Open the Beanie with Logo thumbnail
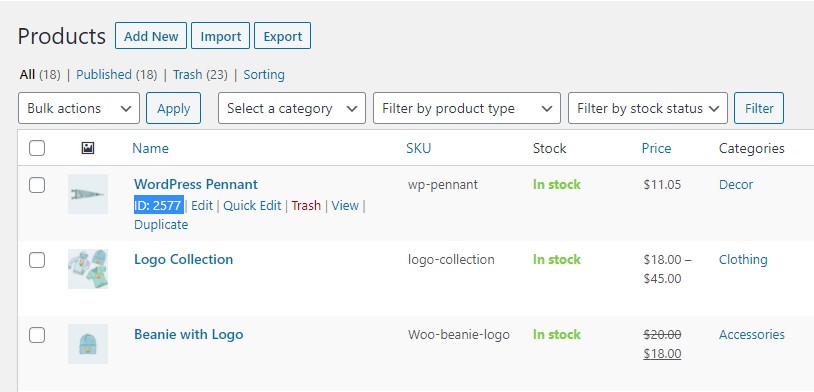 [x=88, y=344]
